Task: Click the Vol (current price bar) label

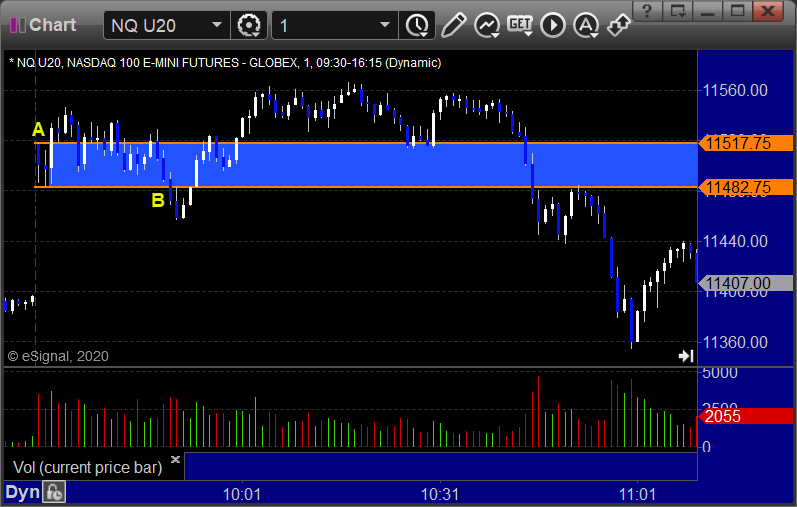Action: (87, 467)
